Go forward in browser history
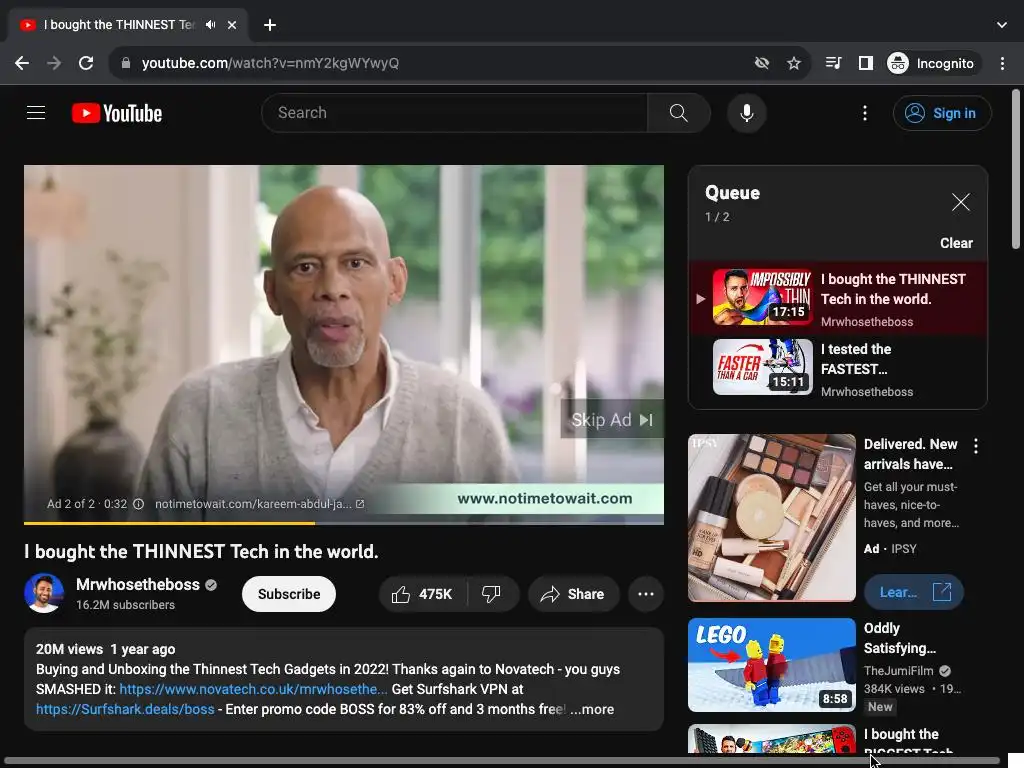This screenshot has height=768, width=1024. point(54,63)
